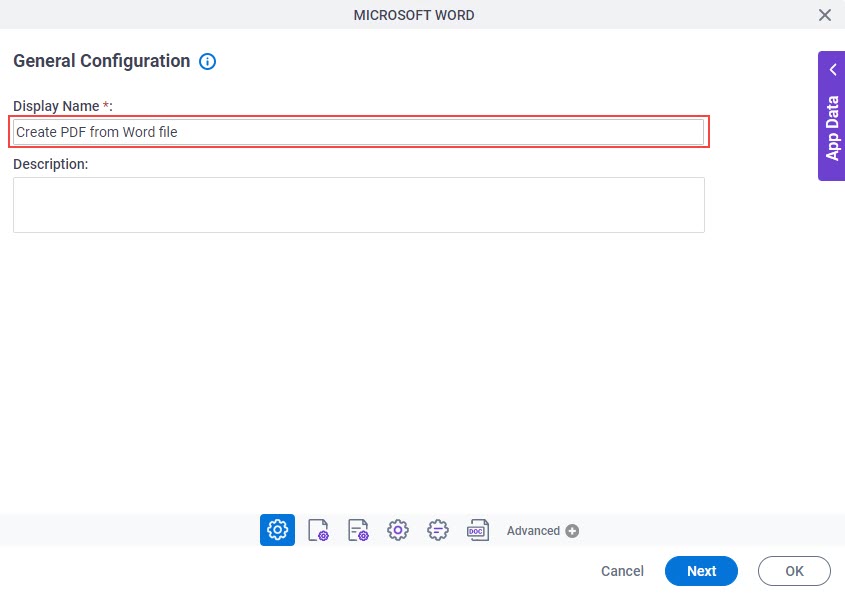Expand the Advanced plus icon
The width and height of the screenshot is (845, 595).
click(572, 531)
